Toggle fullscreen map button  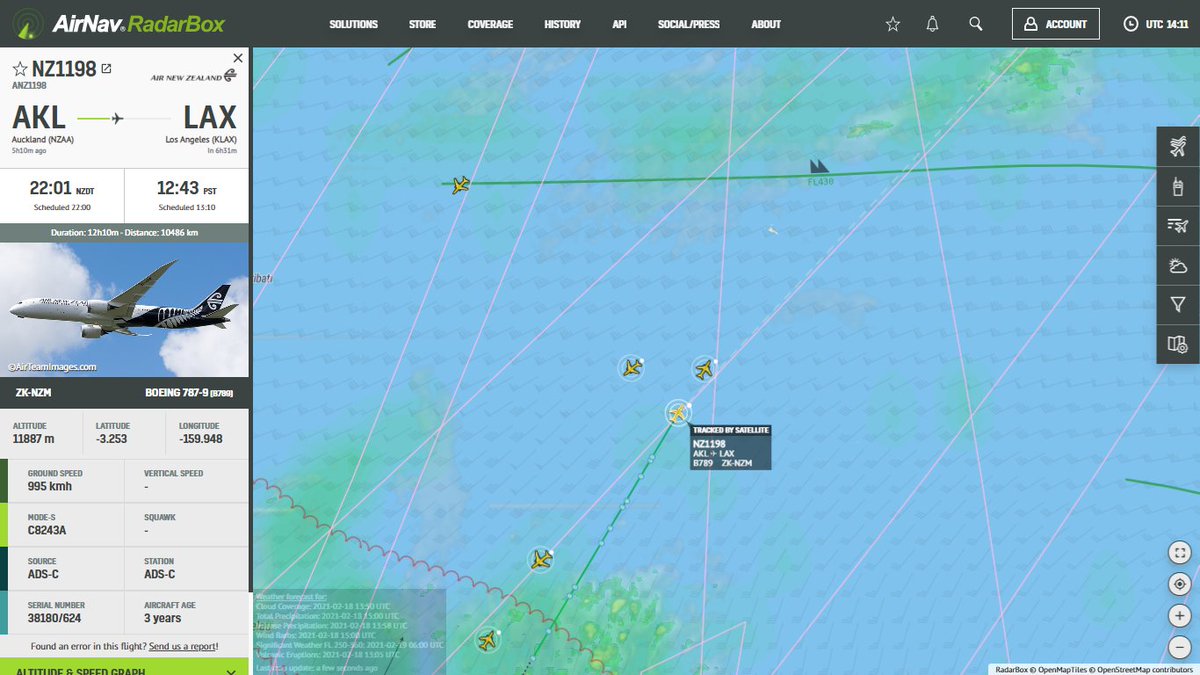1180,552
